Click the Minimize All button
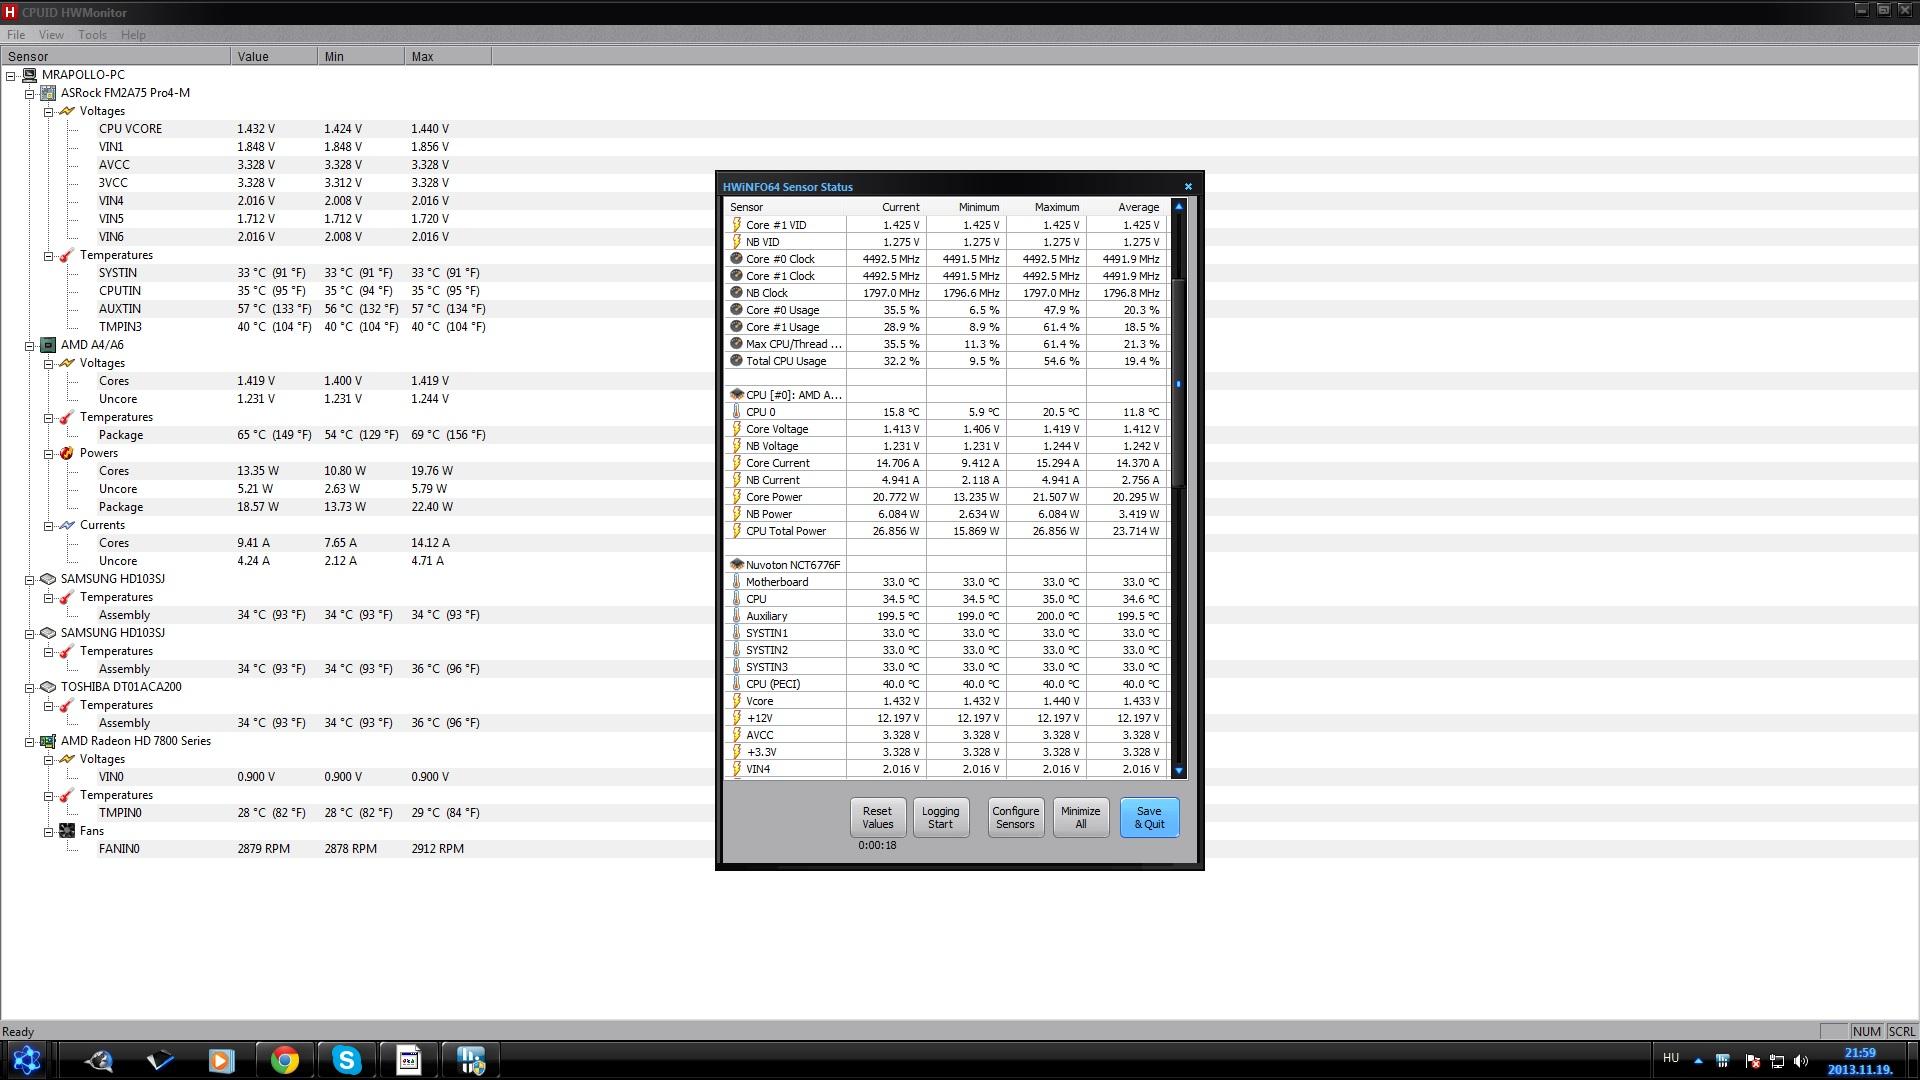 [1080, 818]
